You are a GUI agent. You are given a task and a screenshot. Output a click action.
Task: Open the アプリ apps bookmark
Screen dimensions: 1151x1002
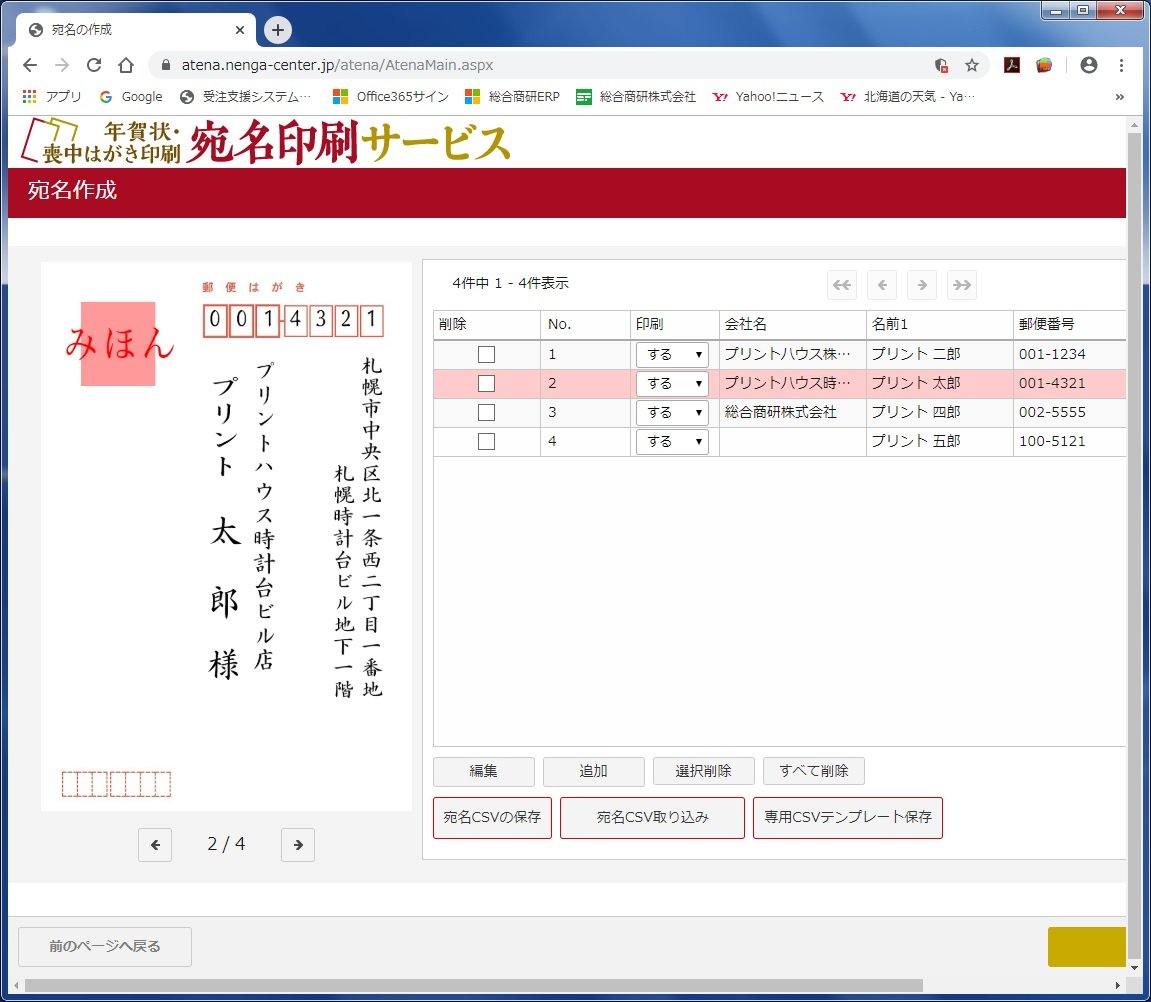click(x=51, y=96)
